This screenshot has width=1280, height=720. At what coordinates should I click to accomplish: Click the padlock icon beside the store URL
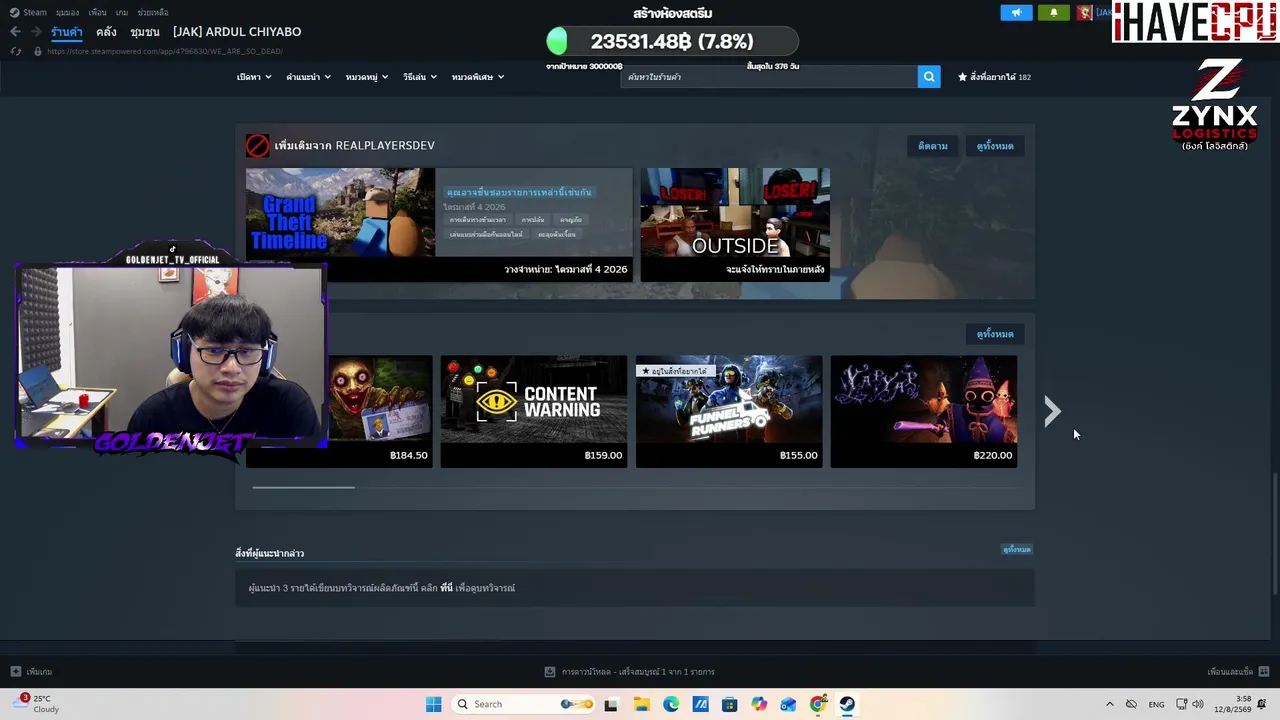pyautogui.click(x=37, y=51)
